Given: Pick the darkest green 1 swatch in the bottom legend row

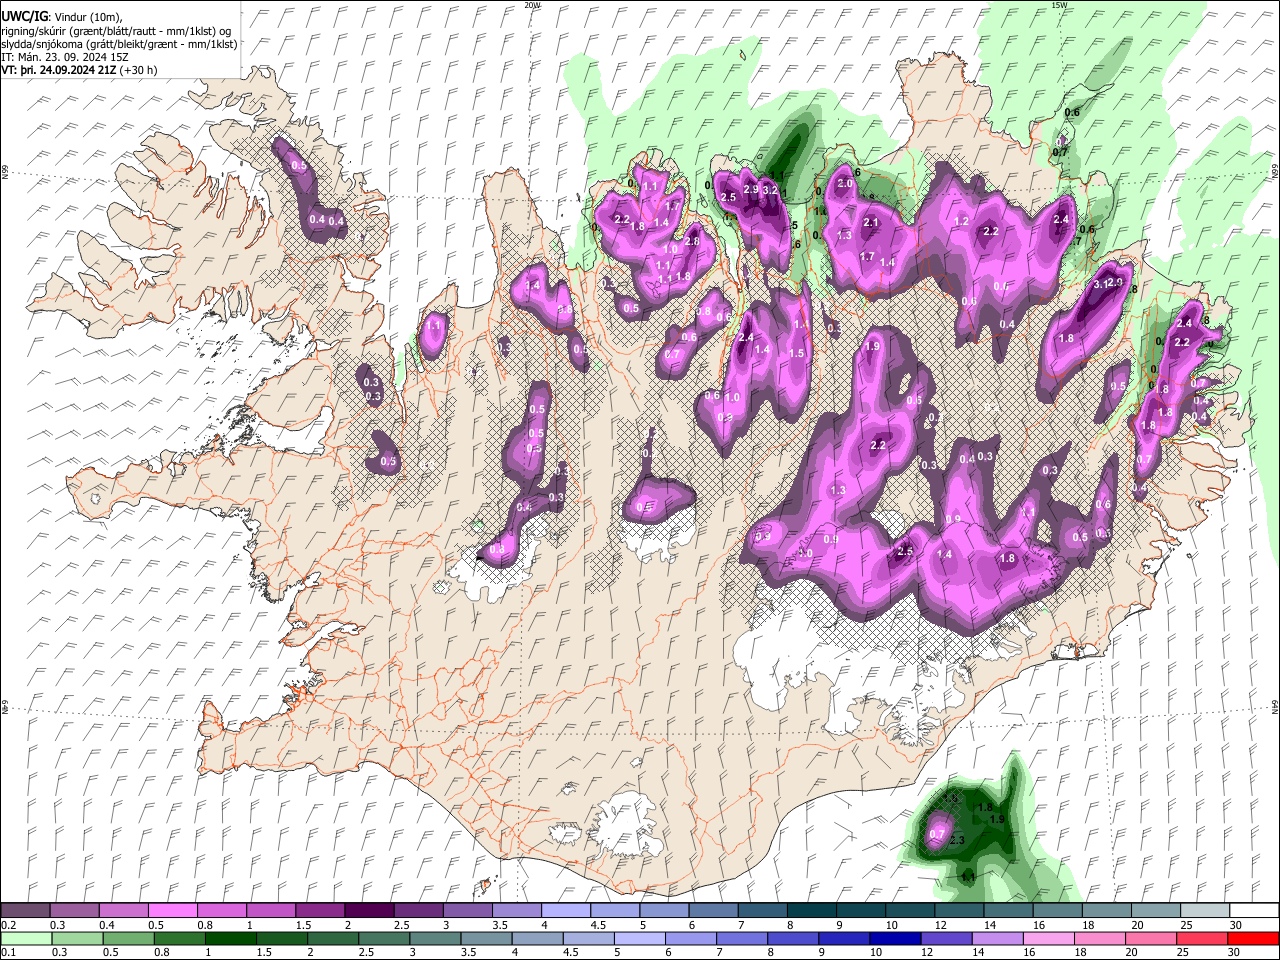Looking at the screenshot, I should tap(229, 938).
